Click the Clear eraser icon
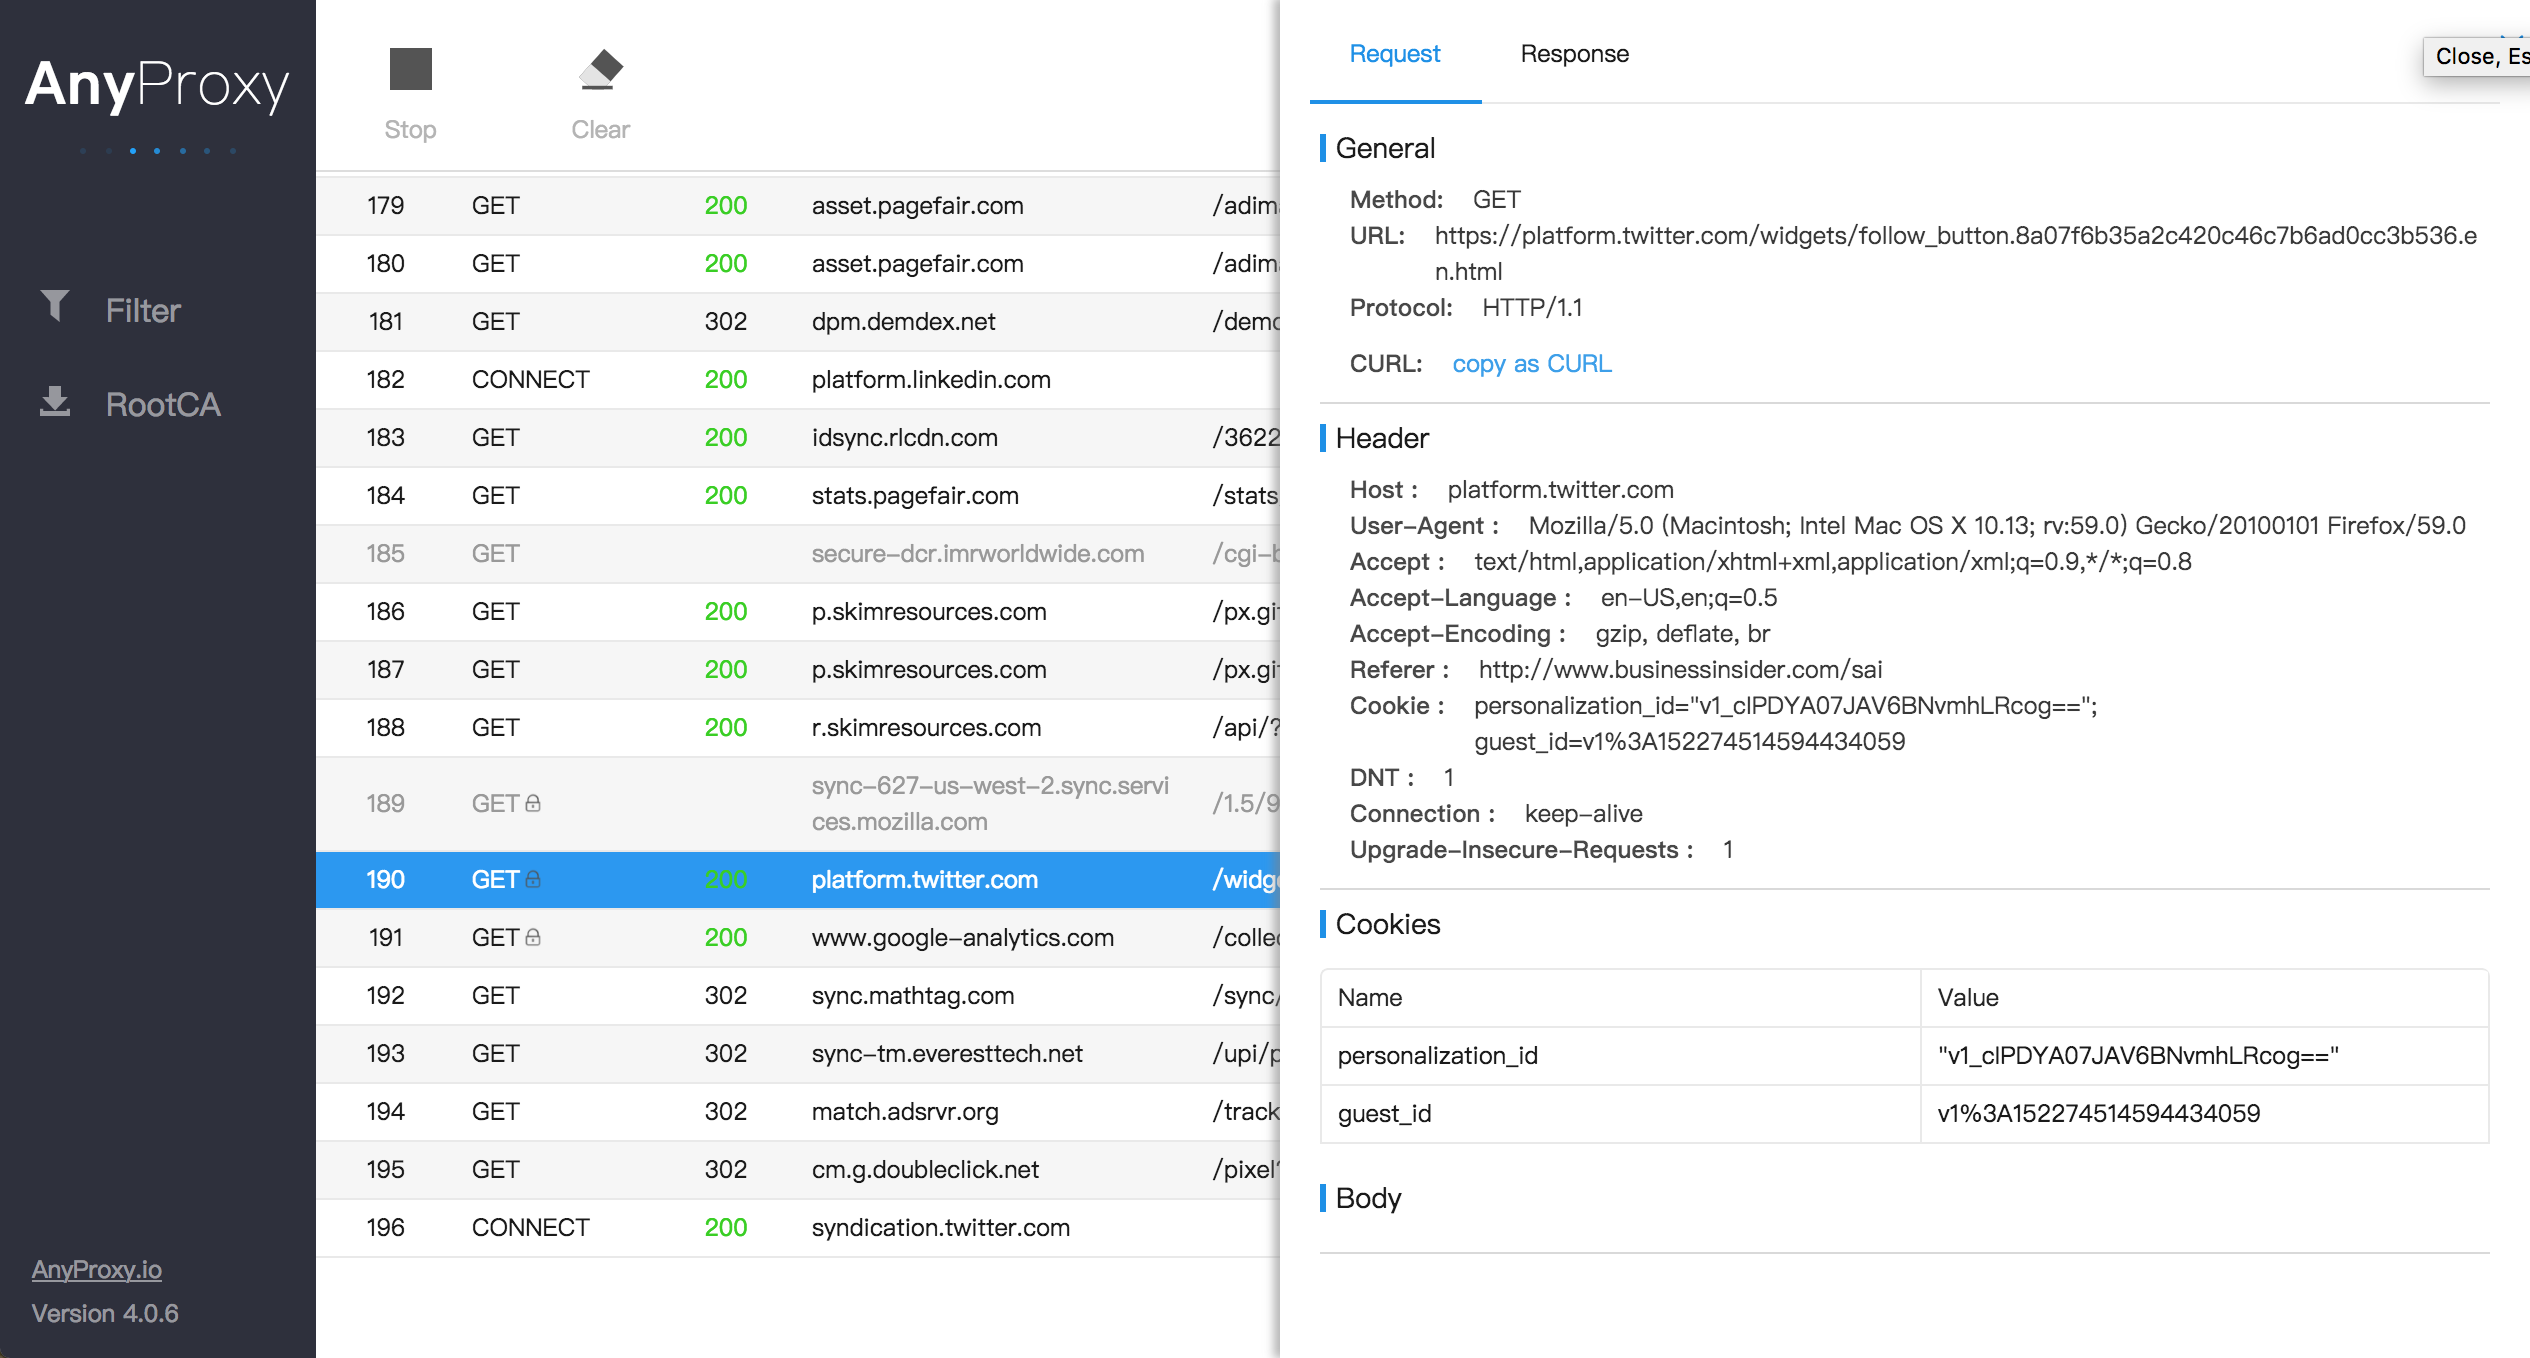 click(x=600, y=69)
